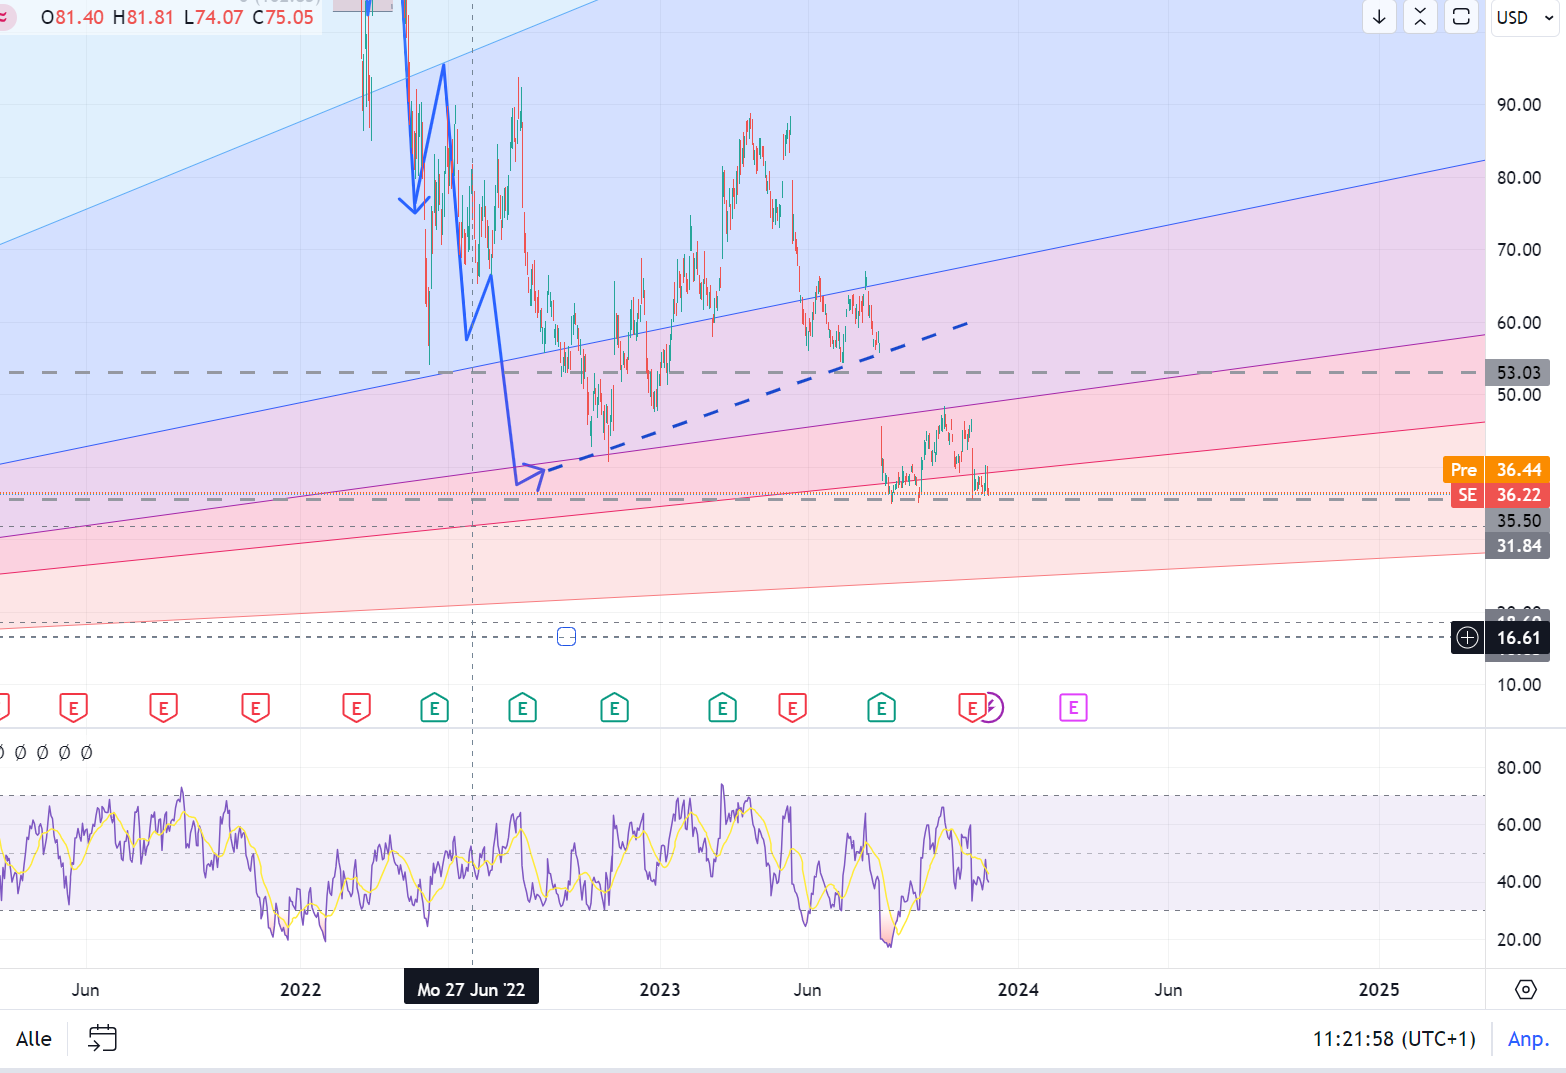Click the down arrow button beside the collapse icon
This screenshot has height=1073, width=1566.
pyautogui.click(x=1379, y=17)
